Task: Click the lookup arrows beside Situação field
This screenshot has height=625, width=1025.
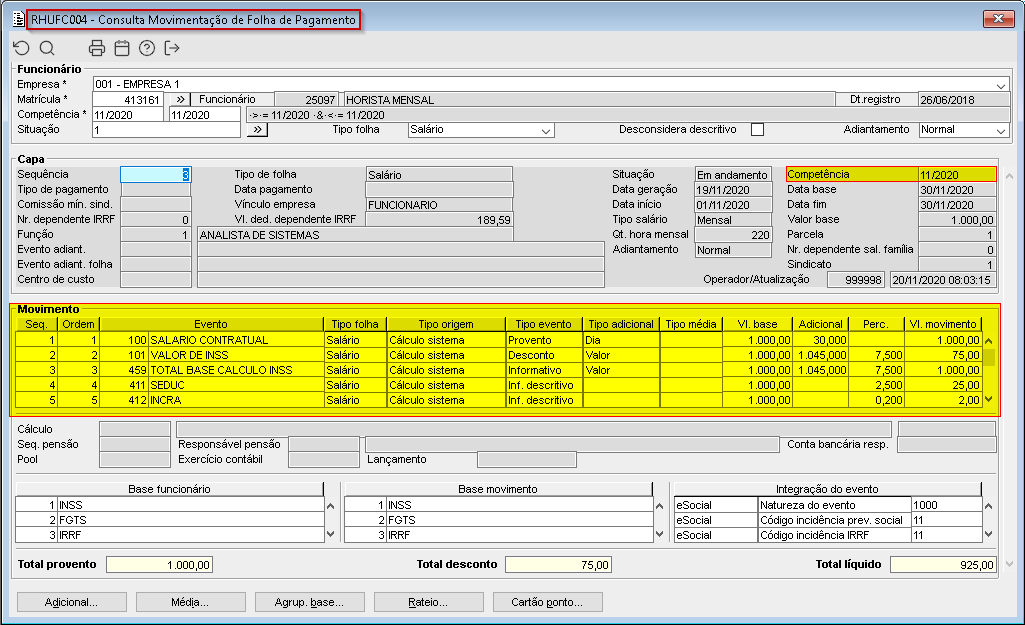Action: pyautogui.click(x=256, y=130)
